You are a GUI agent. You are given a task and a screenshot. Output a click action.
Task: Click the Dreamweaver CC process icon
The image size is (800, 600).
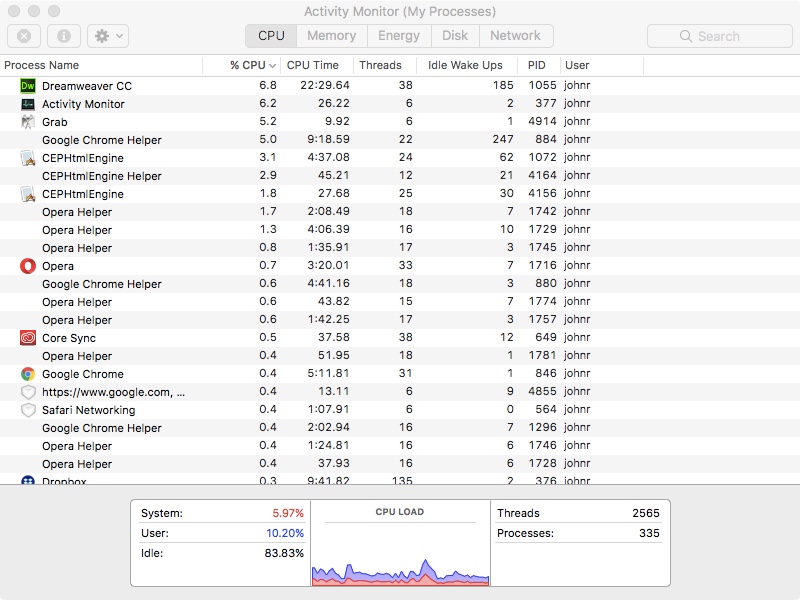point(28,86)
